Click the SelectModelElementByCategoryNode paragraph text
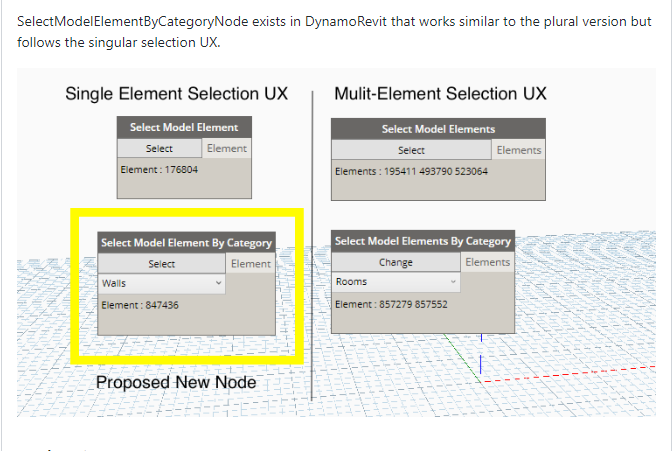672x451 pixels. point(334,32)
